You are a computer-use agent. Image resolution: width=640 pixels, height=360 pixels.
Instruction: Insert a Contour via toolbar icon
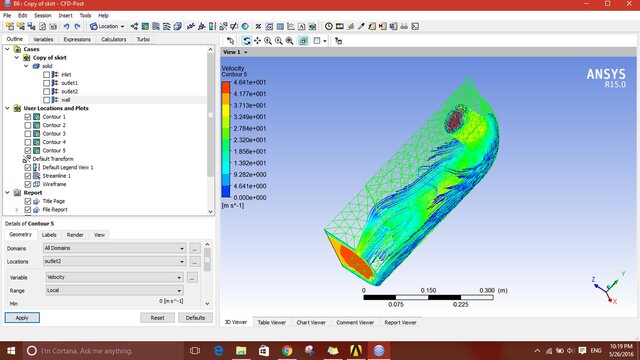click(145, 27)
